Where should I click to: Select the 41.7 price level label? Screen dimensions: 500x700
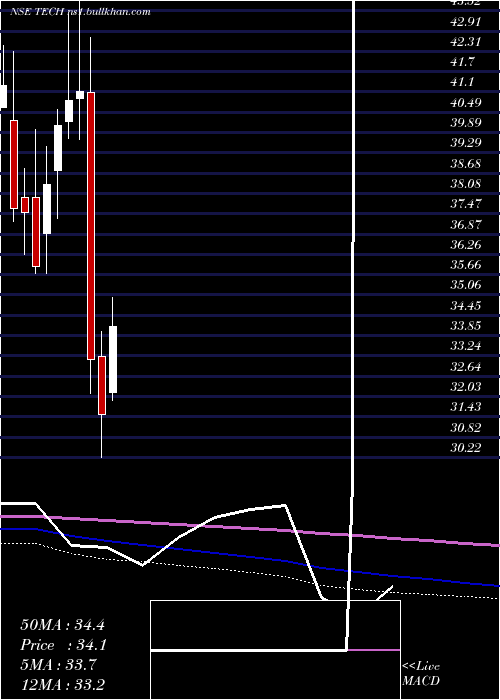click(462, 62)
